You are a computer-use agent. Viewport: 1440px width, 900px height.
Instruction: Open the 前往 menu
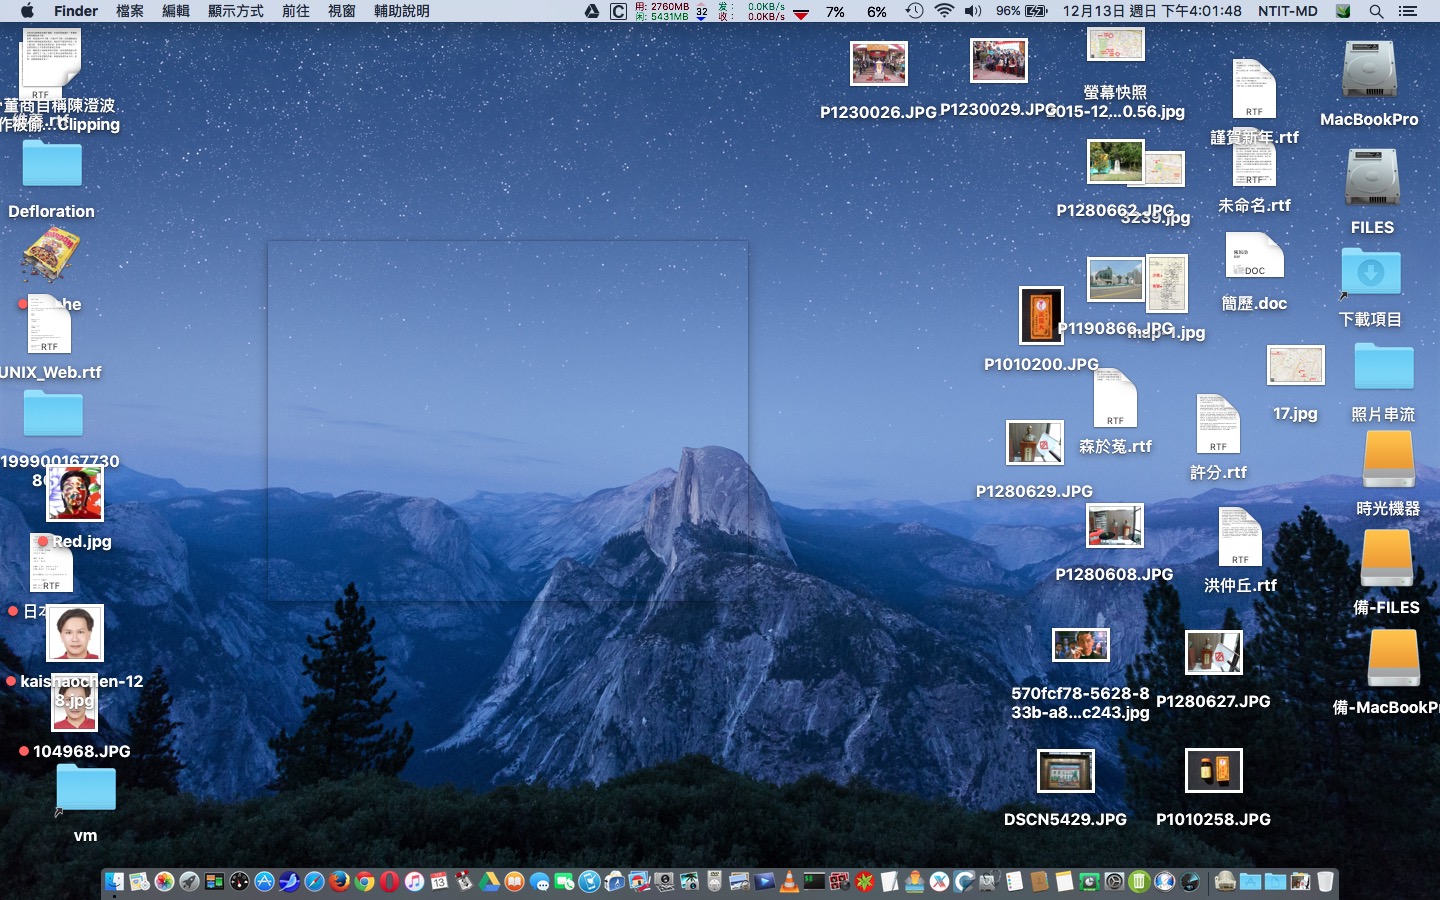(295, 11)
